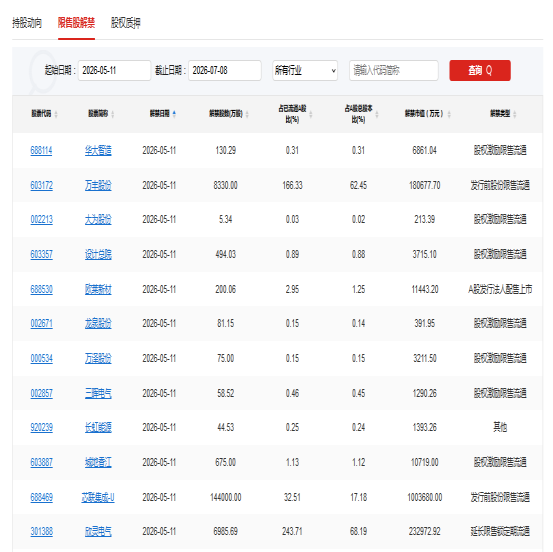
Task: Switch to 持股动向 tab
Action: (x=27, y=23)
